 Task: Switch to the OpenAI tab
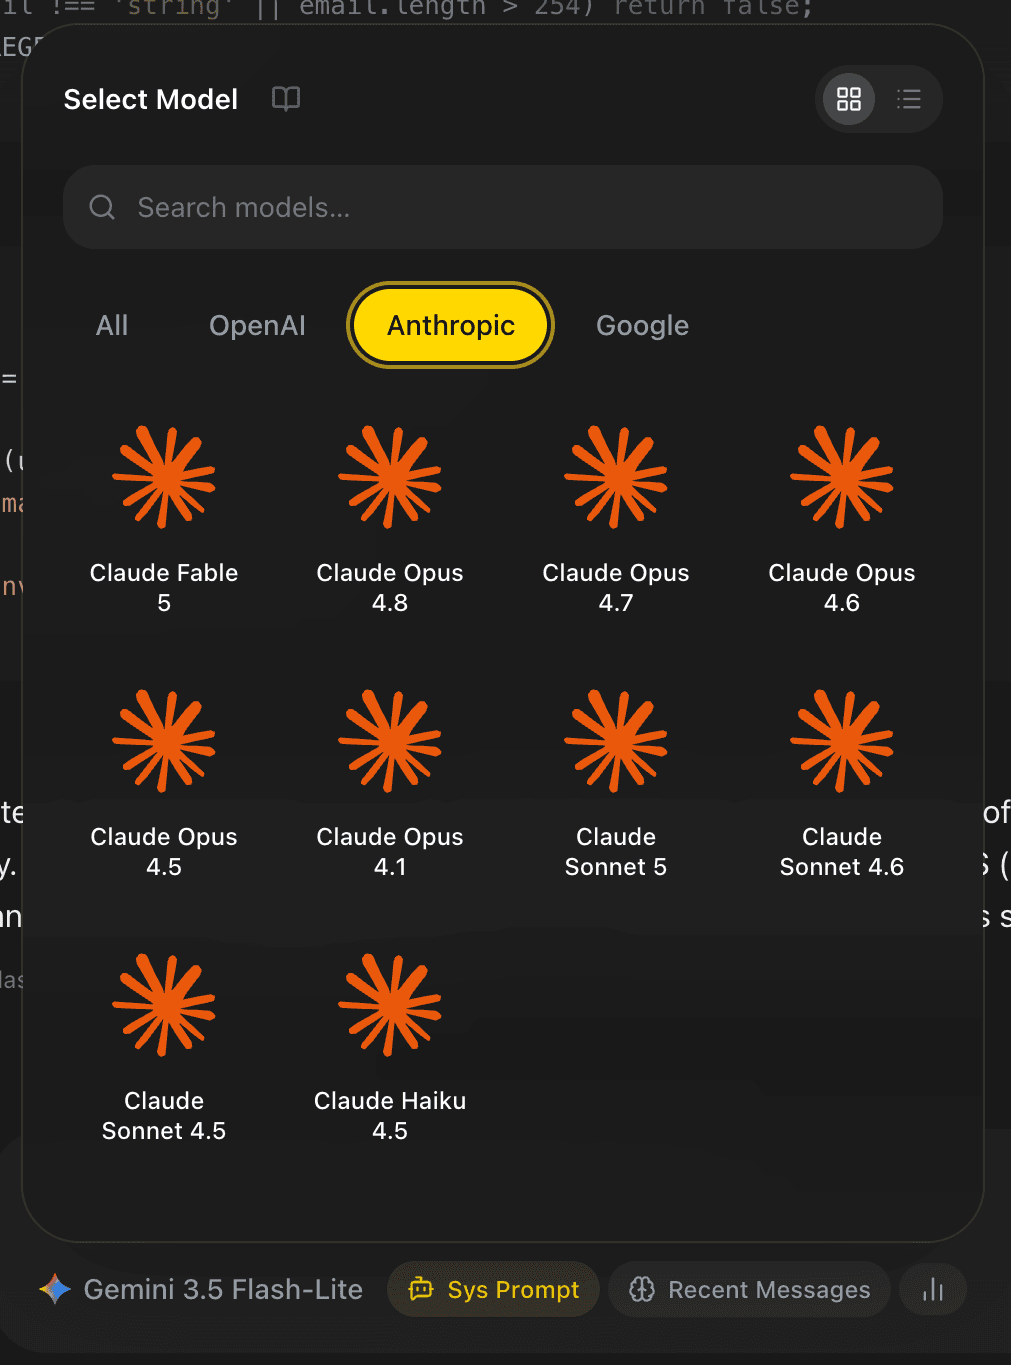coord(257,325)
